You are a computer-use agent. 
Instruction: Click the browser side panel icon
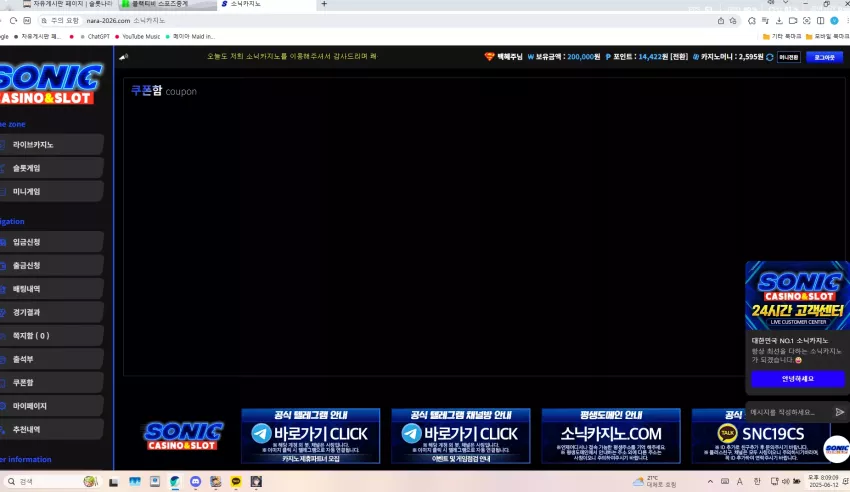point(821,21)
